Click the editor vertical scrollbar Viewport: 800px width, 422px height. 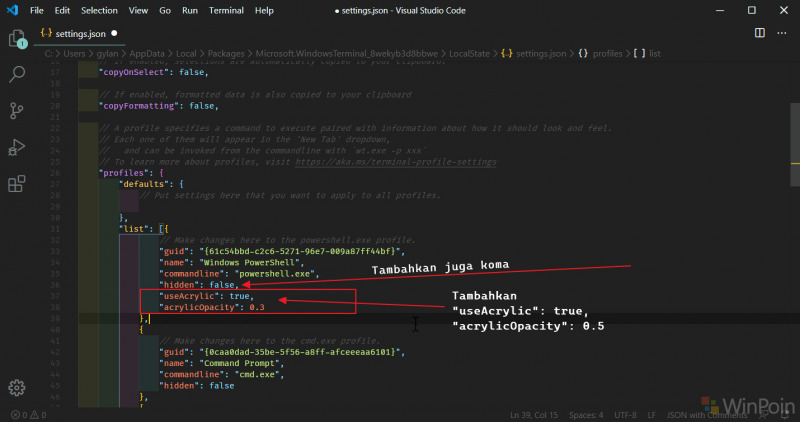pyautogui.click(x=794, y=144)
